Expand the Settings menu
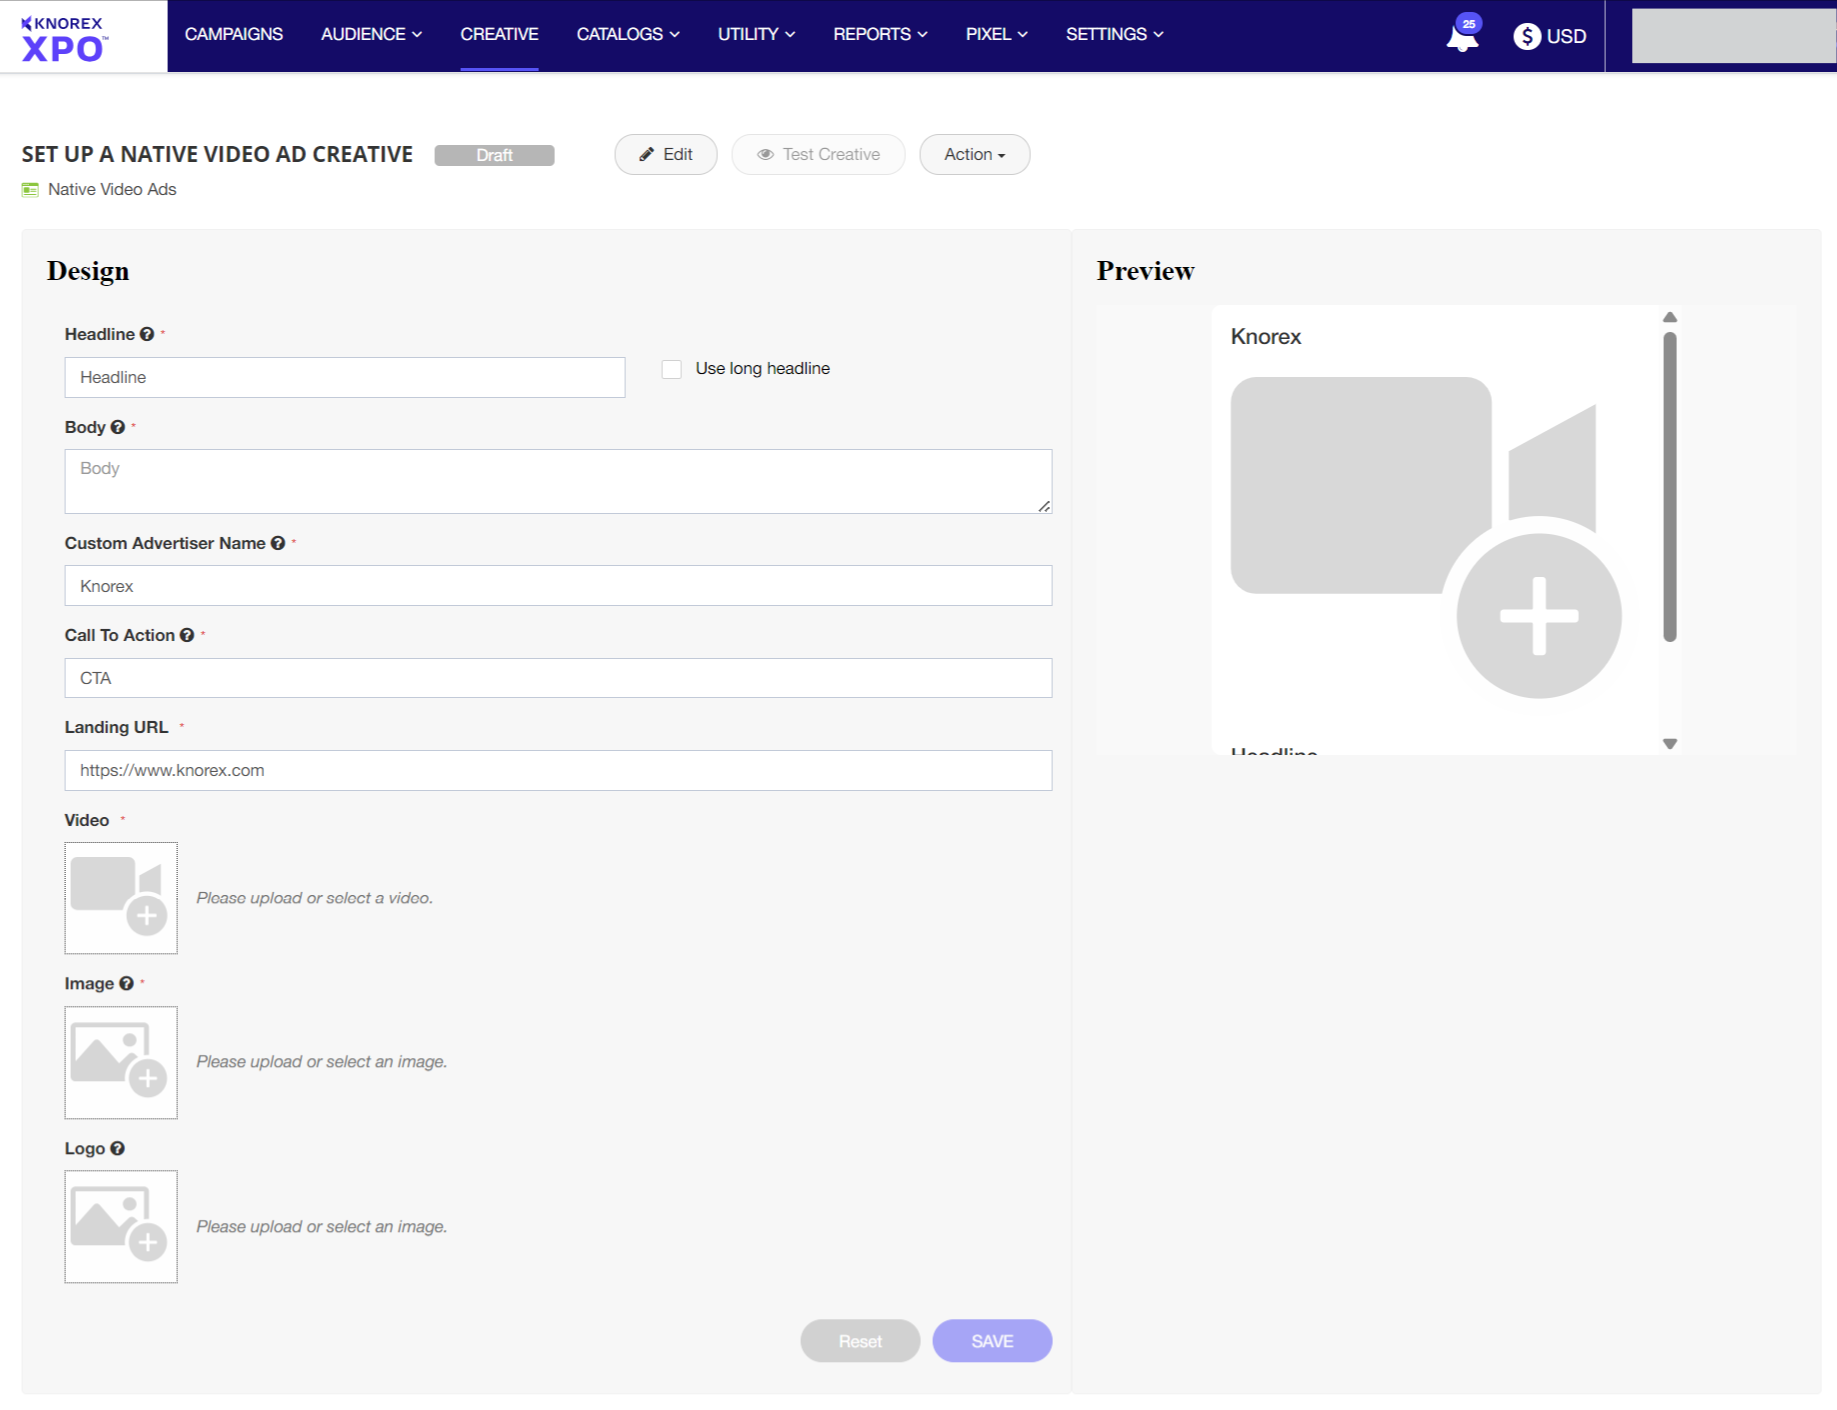This screenshot has height=1410, width=1837. tap(1114, 34)
